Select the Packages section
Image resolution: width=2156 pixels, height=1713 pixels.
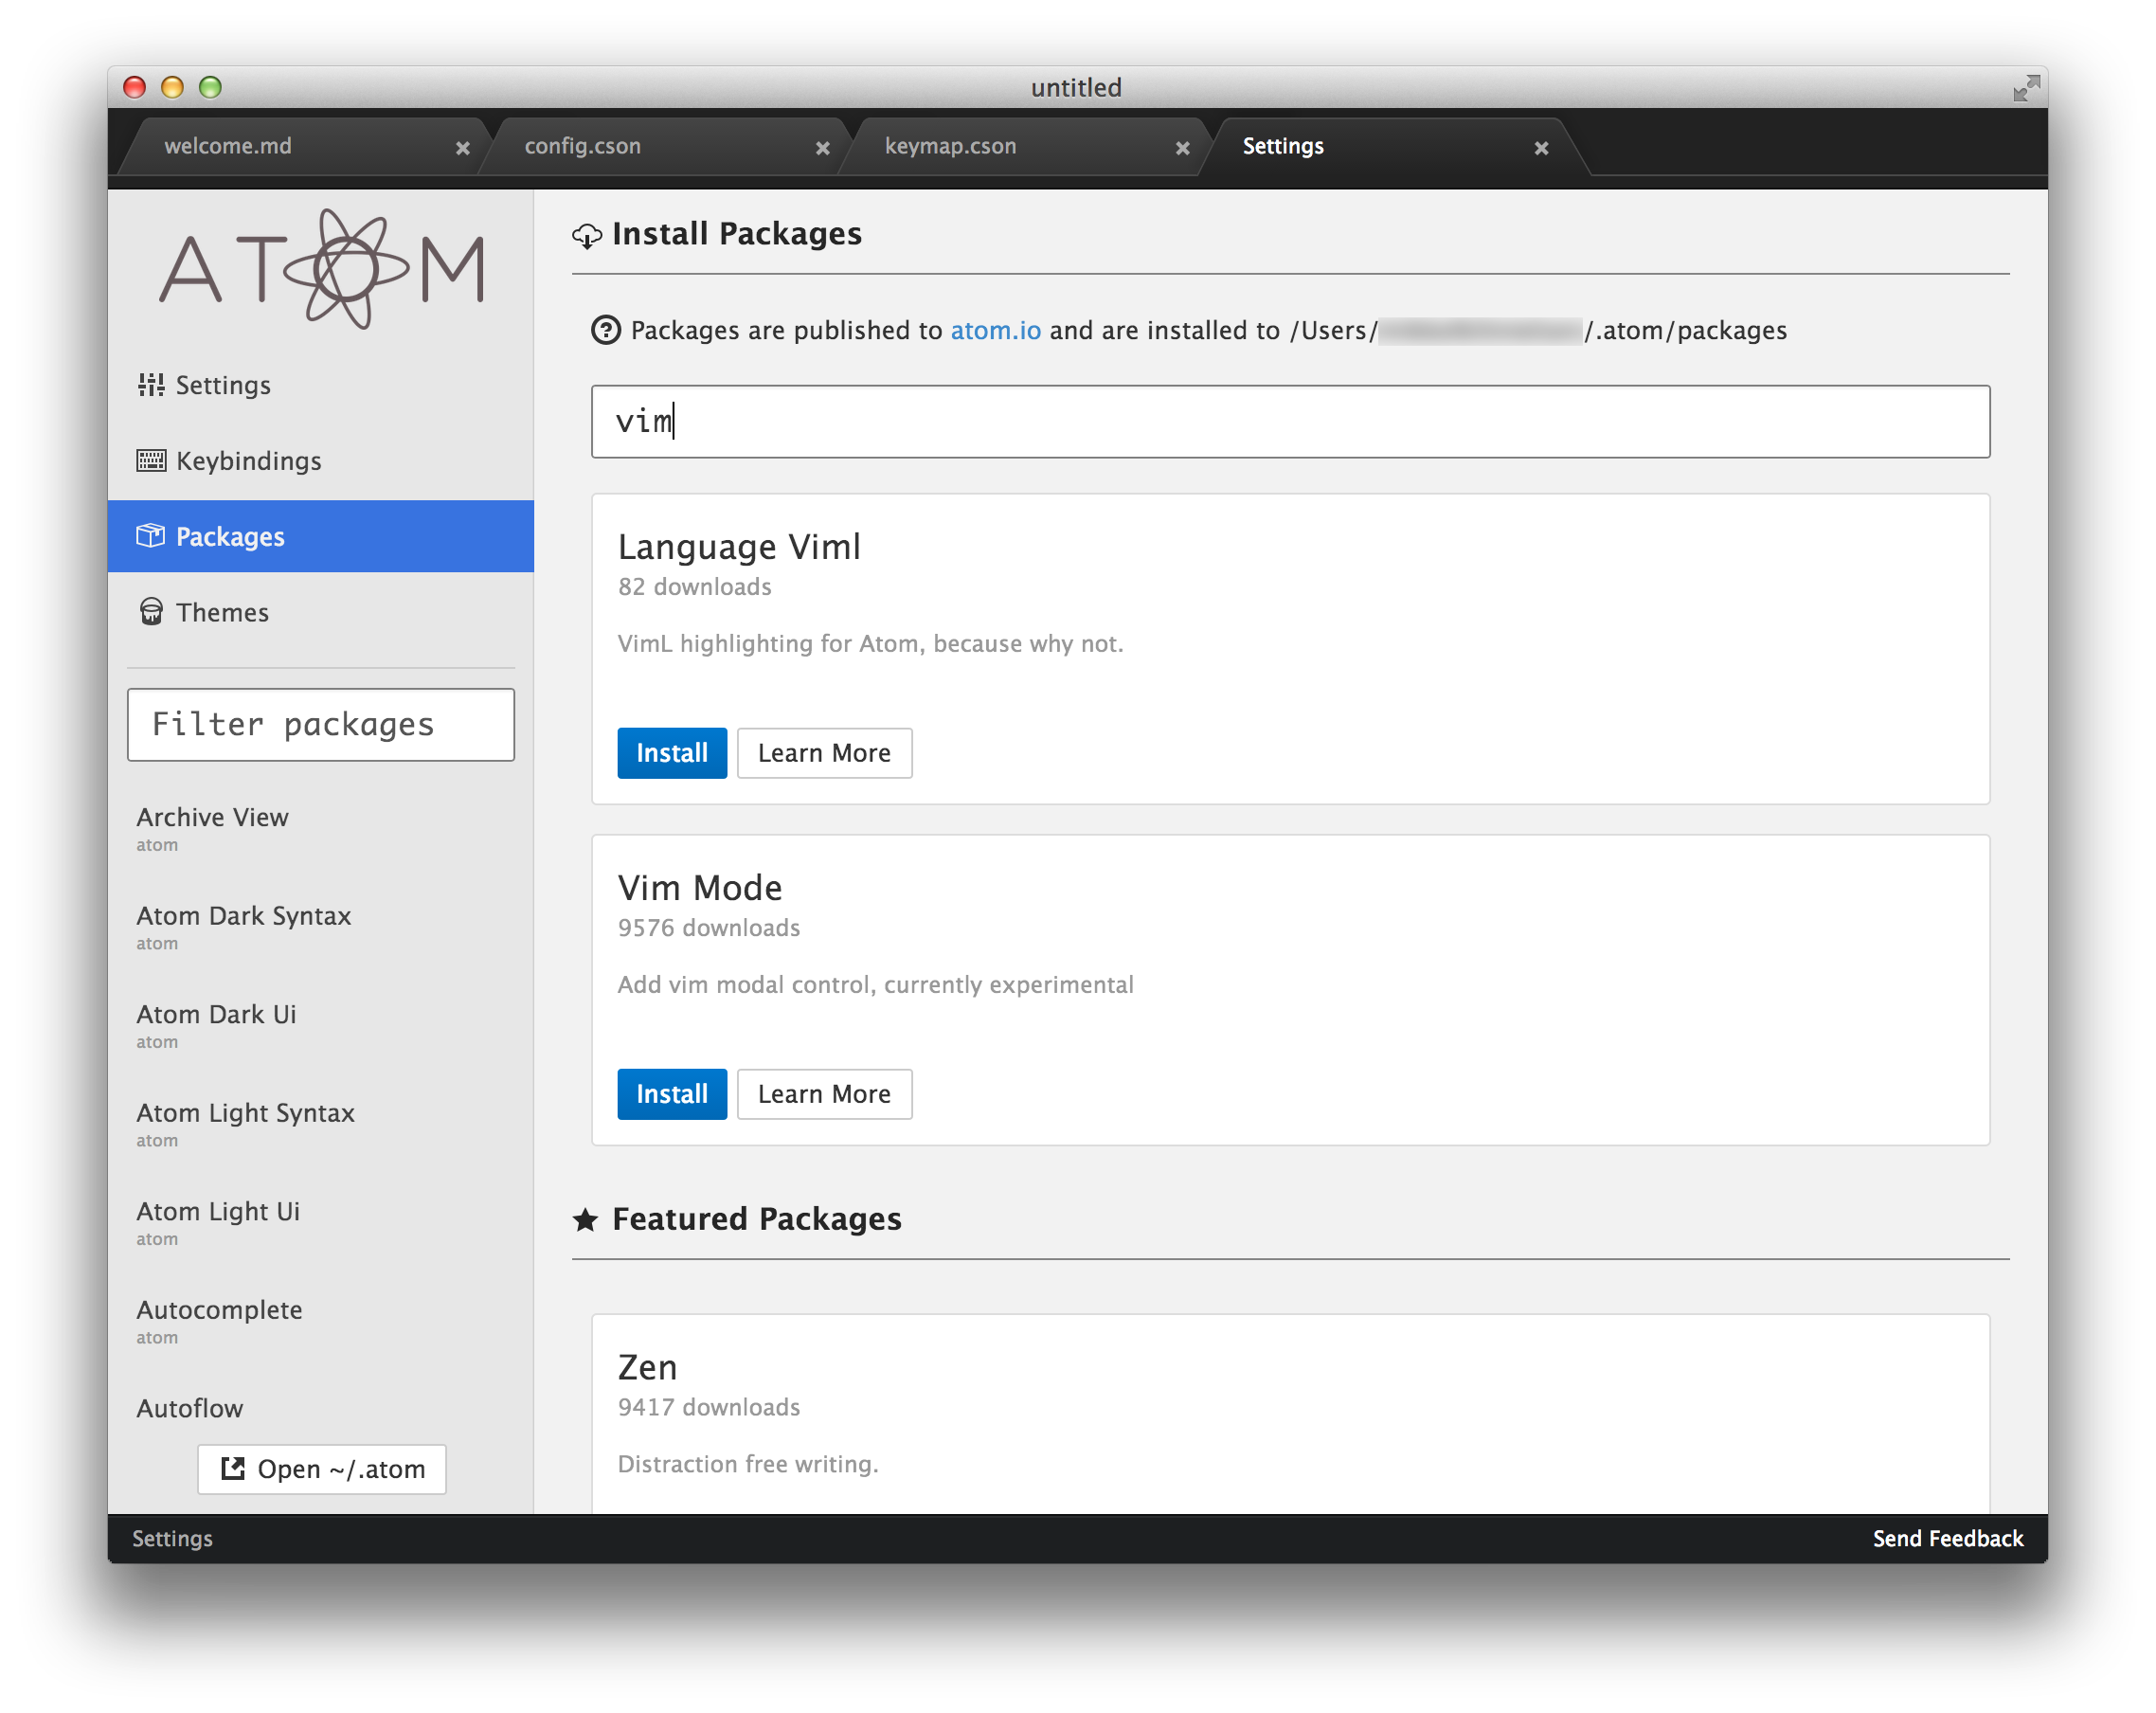[321, 536]
